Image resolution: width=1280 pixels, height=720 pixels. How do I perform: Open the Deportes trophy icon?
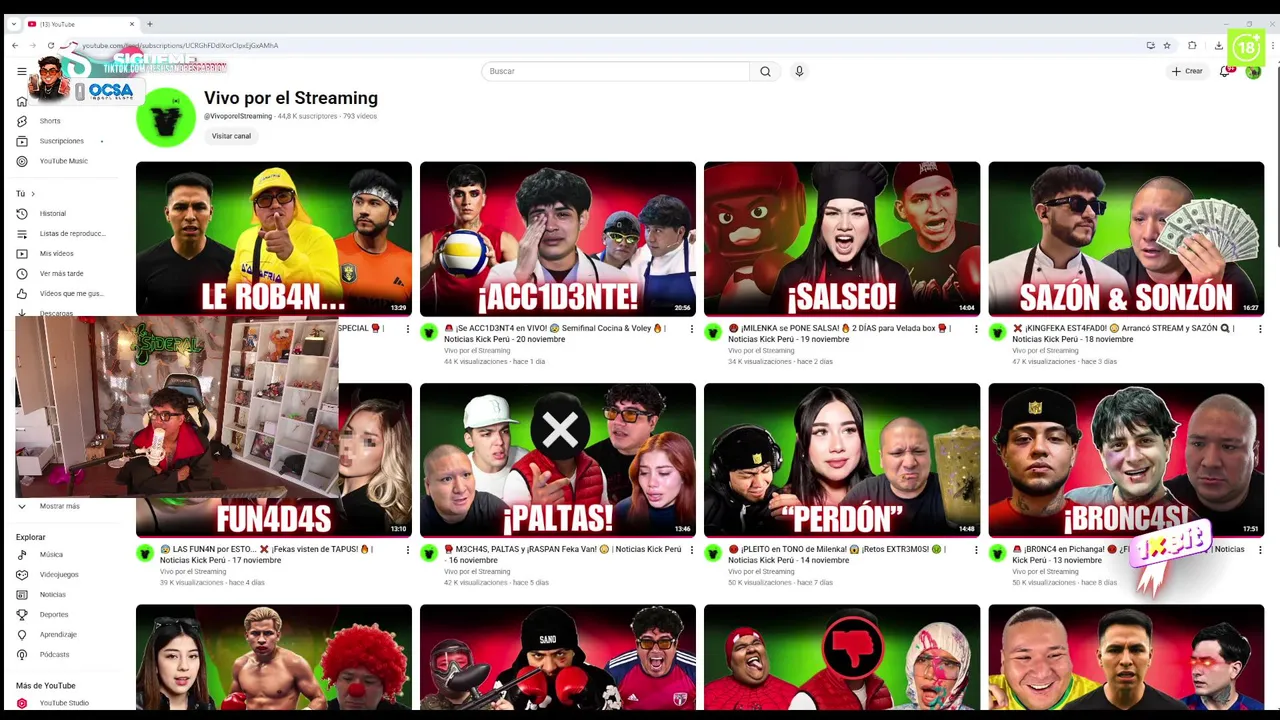(x=21, y=614)
